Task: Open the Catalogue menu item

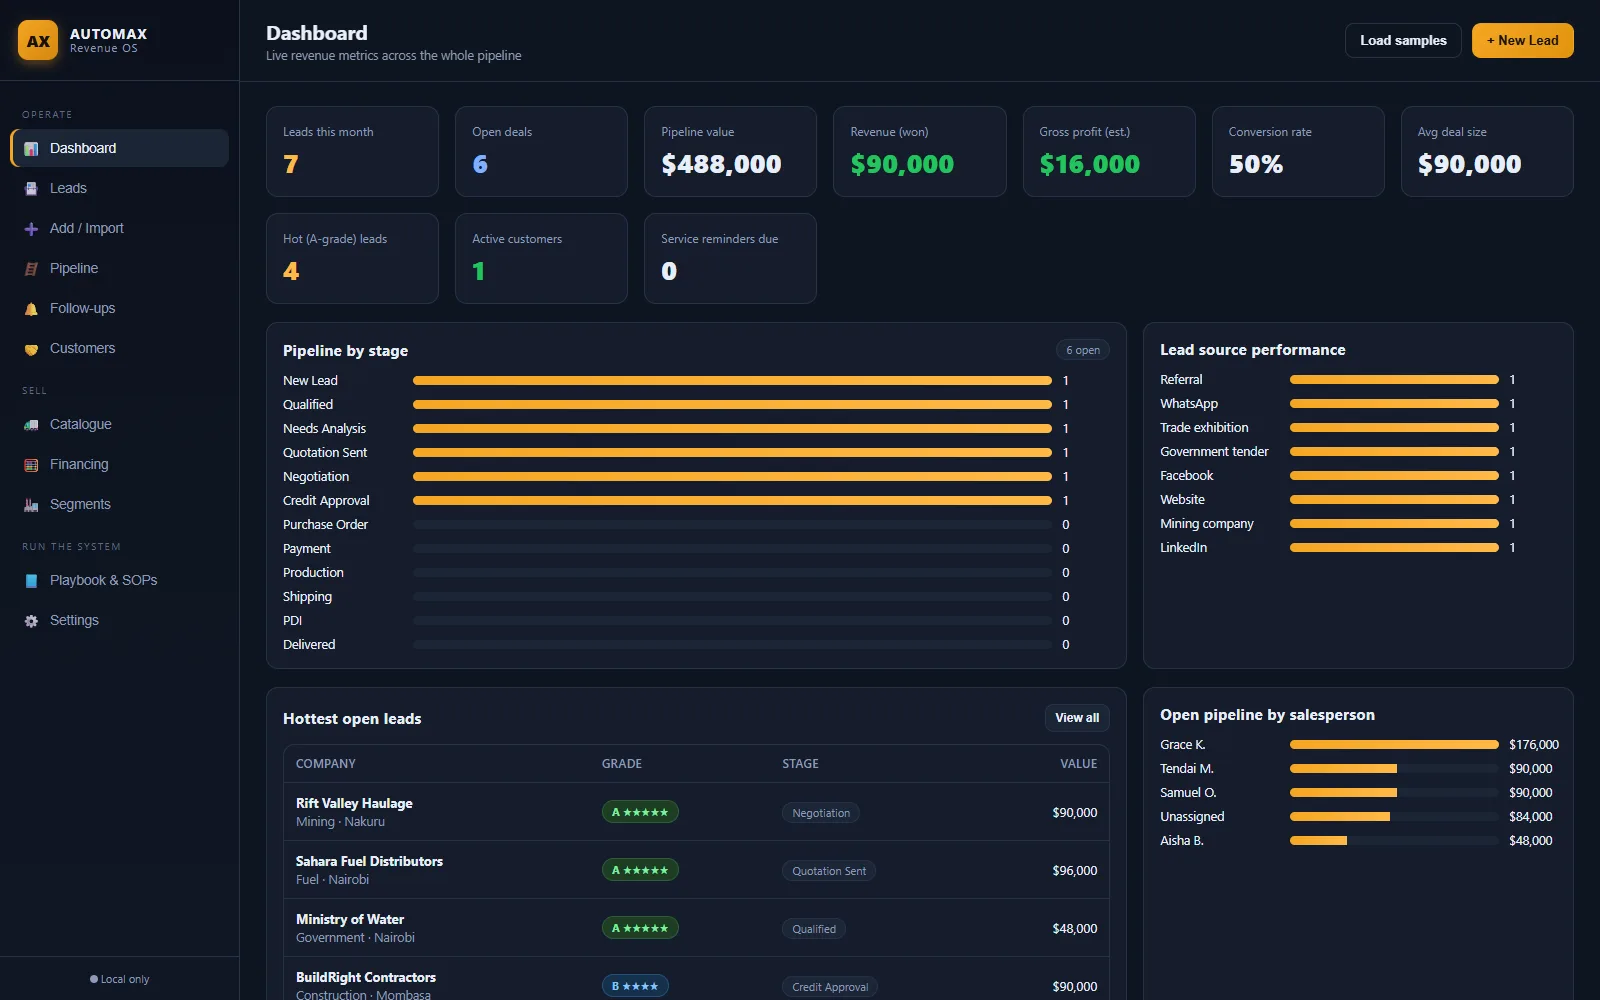Action: click(119, 424)
